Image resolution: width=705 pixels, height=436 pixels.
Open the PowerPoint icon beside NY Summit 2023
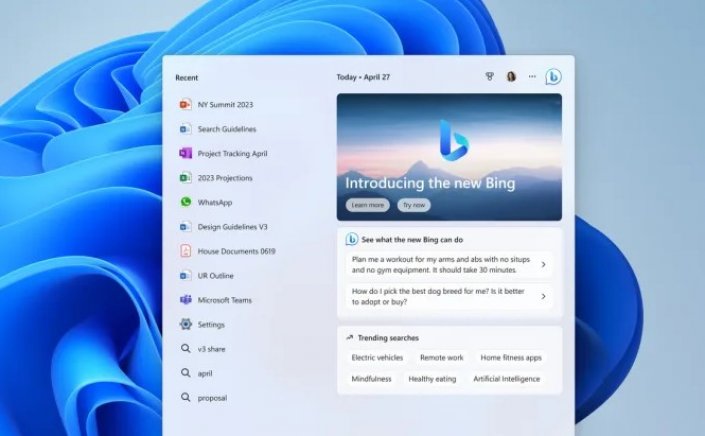[x=185, y=104]
